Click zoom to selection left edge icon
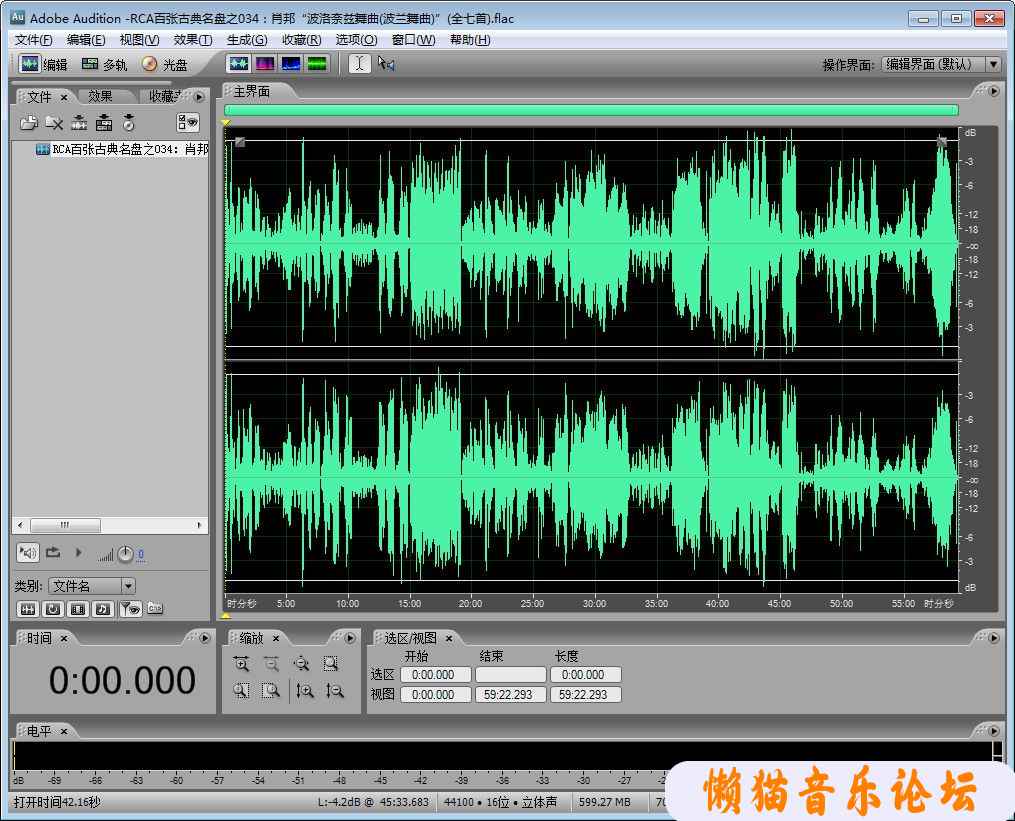Screen dimensions: 1015x821 pyautogui.click(x=241, y=691)
